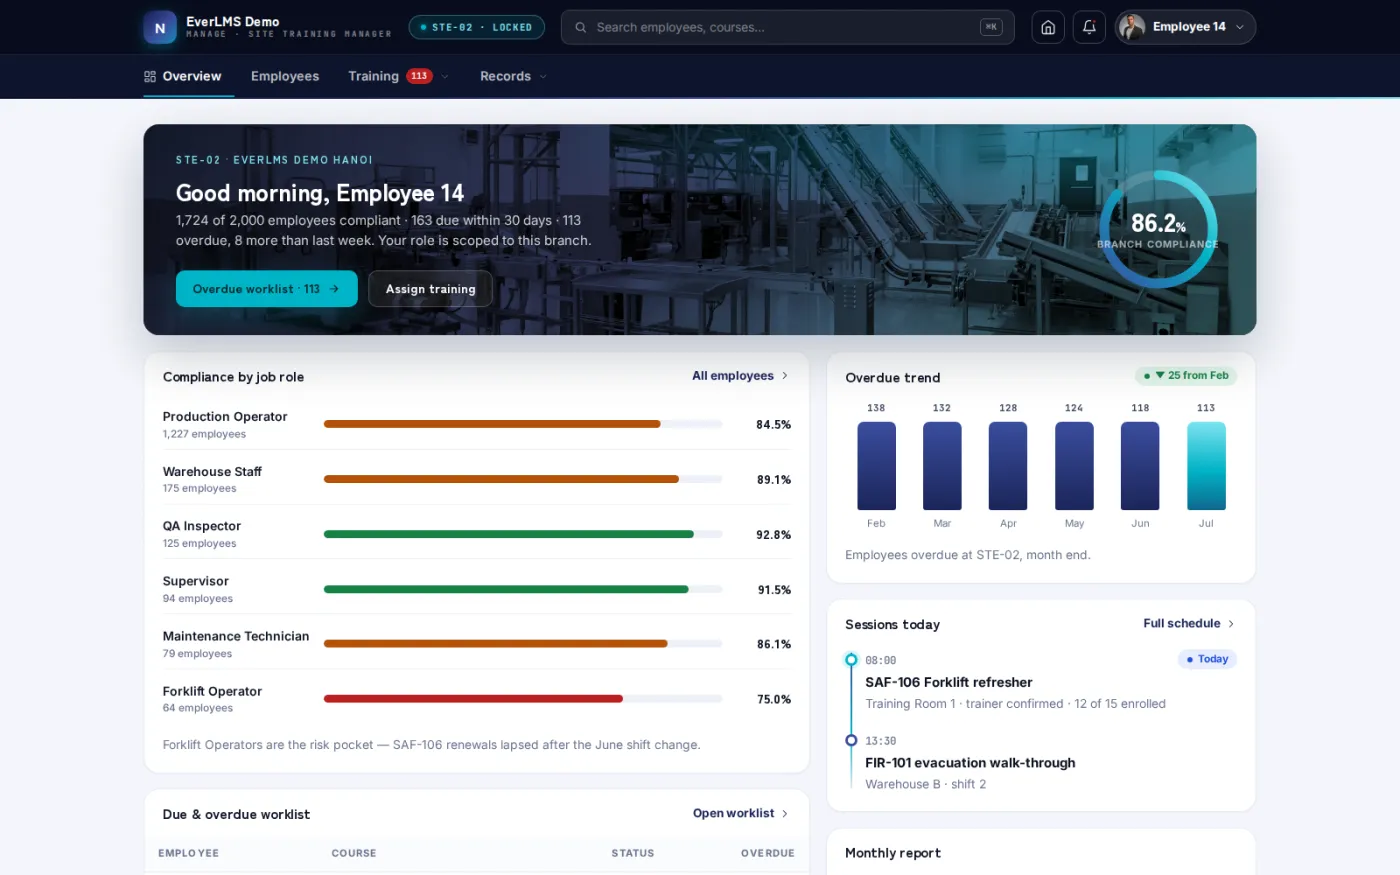Click the QA Inspector role name
Viewport: 1400px width, 875px height.
(202, 526)
